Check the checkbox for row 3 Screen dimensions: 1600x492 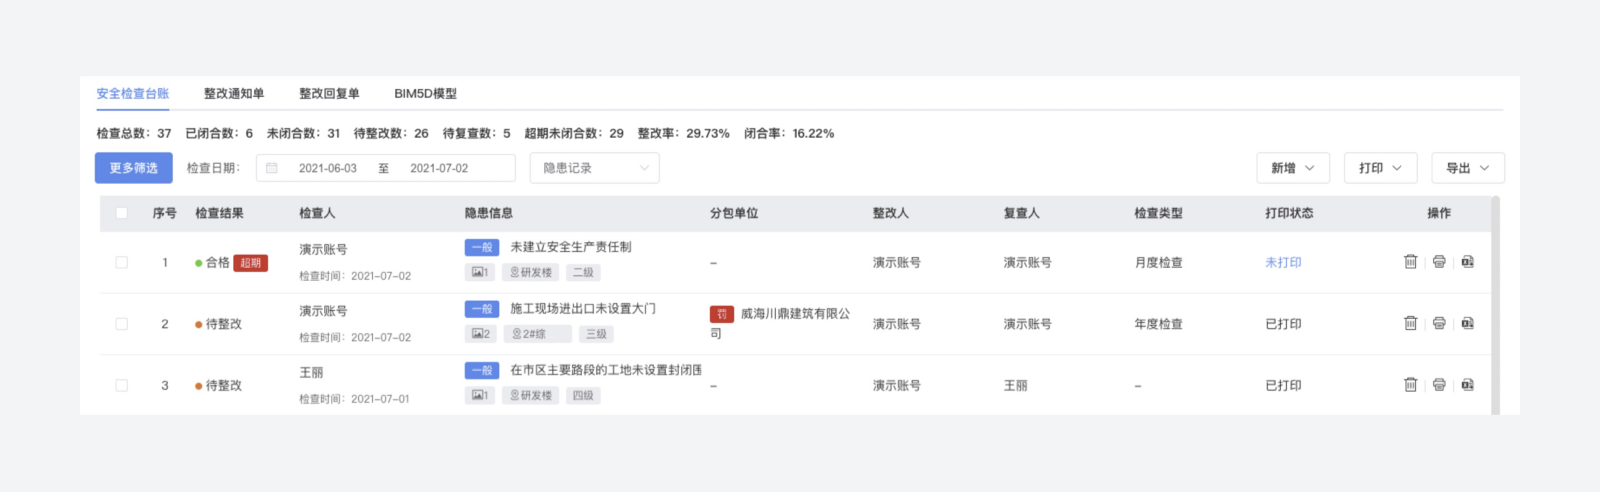click(122, 385)
